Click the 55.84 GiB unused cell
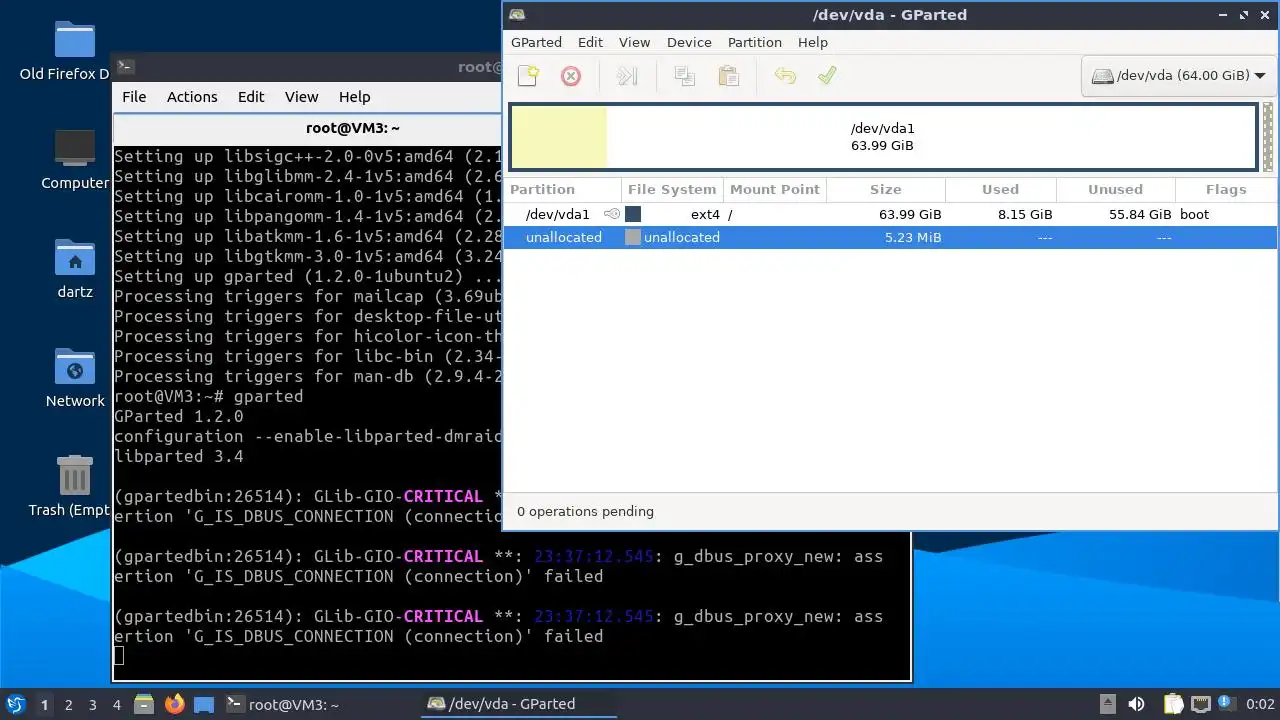1280x720 pixels. point(1139,214)
